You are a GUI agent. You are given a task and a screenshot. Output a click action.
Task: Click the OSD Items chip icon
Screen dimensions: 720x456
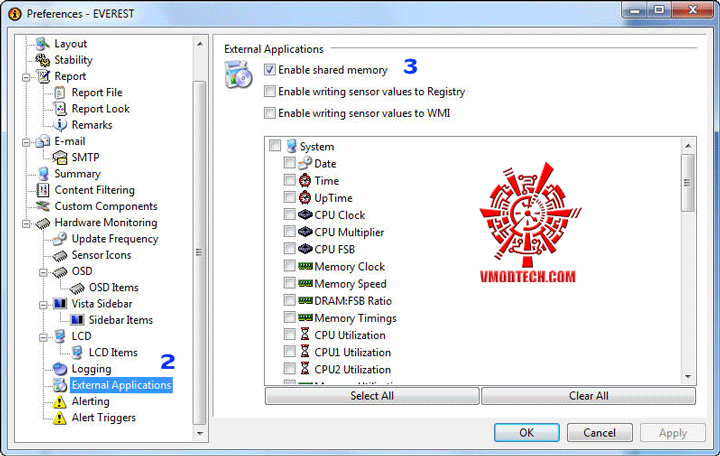coord(77,288)
